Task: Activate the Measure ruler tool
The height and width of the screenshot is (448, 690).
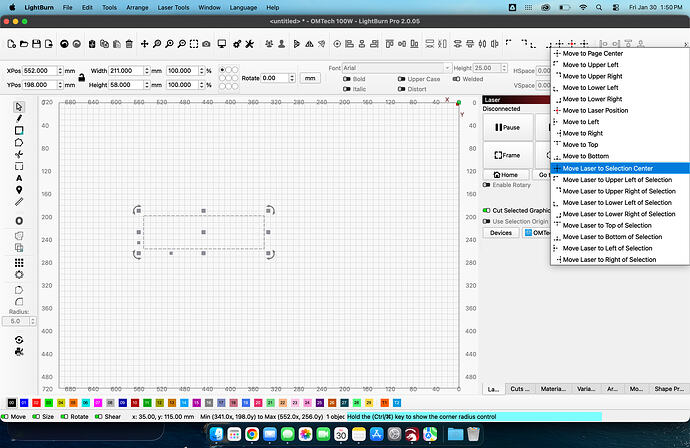Action: click(18, 202)
